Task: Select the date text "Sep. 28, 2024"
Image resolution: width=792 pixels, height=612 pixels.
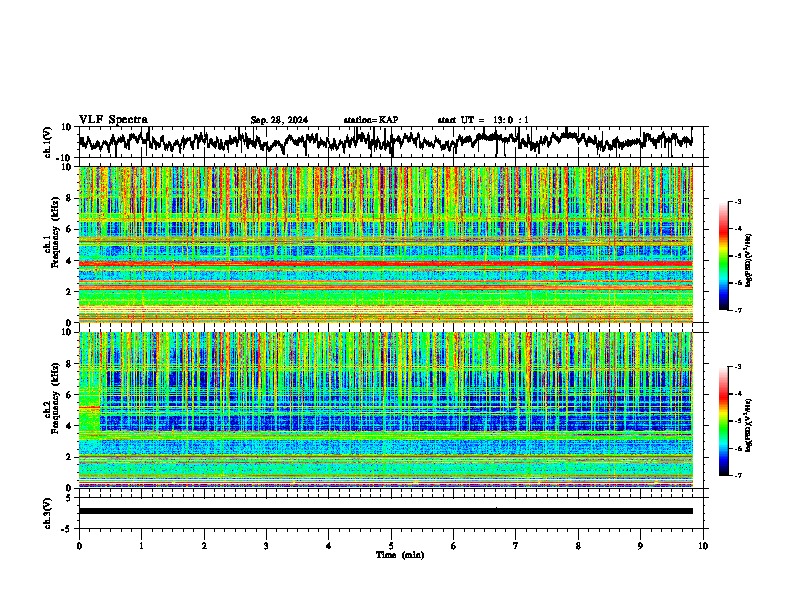Action: tap(279, 120)
